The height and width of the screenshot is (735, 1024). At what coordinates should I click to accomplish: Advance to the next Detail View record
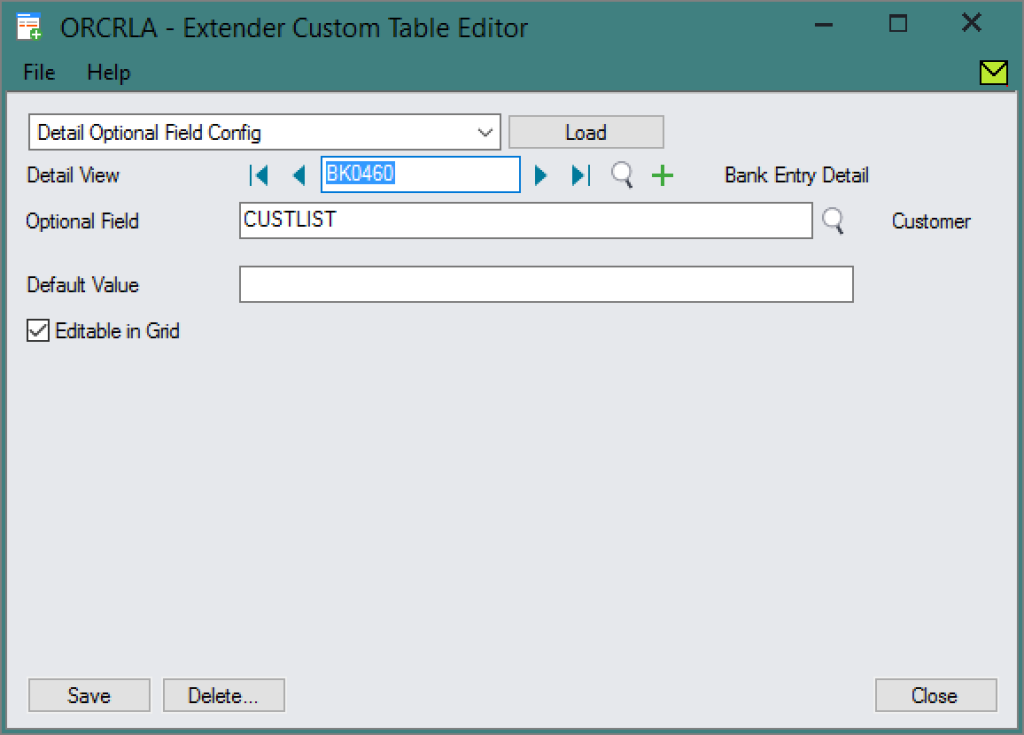[x=541, y=174]
